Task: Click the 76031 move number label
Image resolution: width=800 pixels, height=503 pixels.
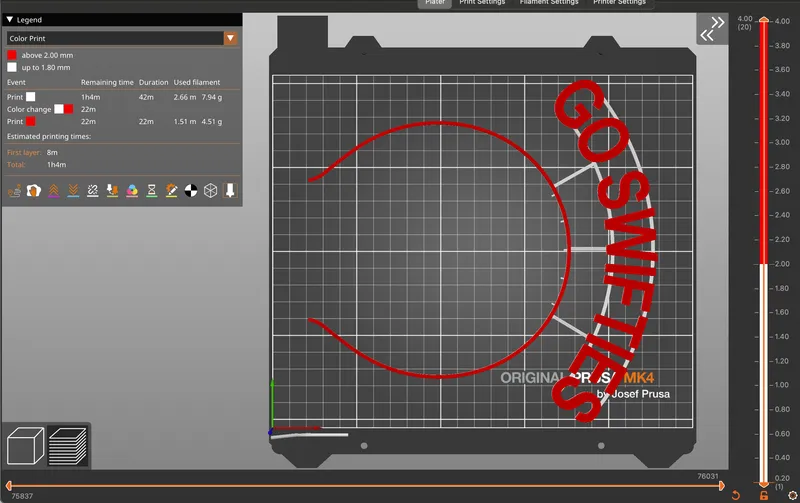Action: (708, 476)
